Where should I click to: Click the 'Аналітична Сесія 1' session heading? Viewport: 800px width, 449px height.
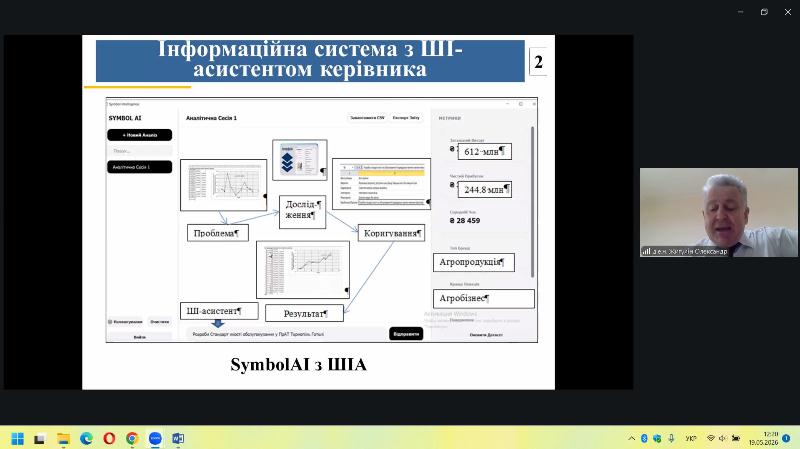(x=211, y=118)
